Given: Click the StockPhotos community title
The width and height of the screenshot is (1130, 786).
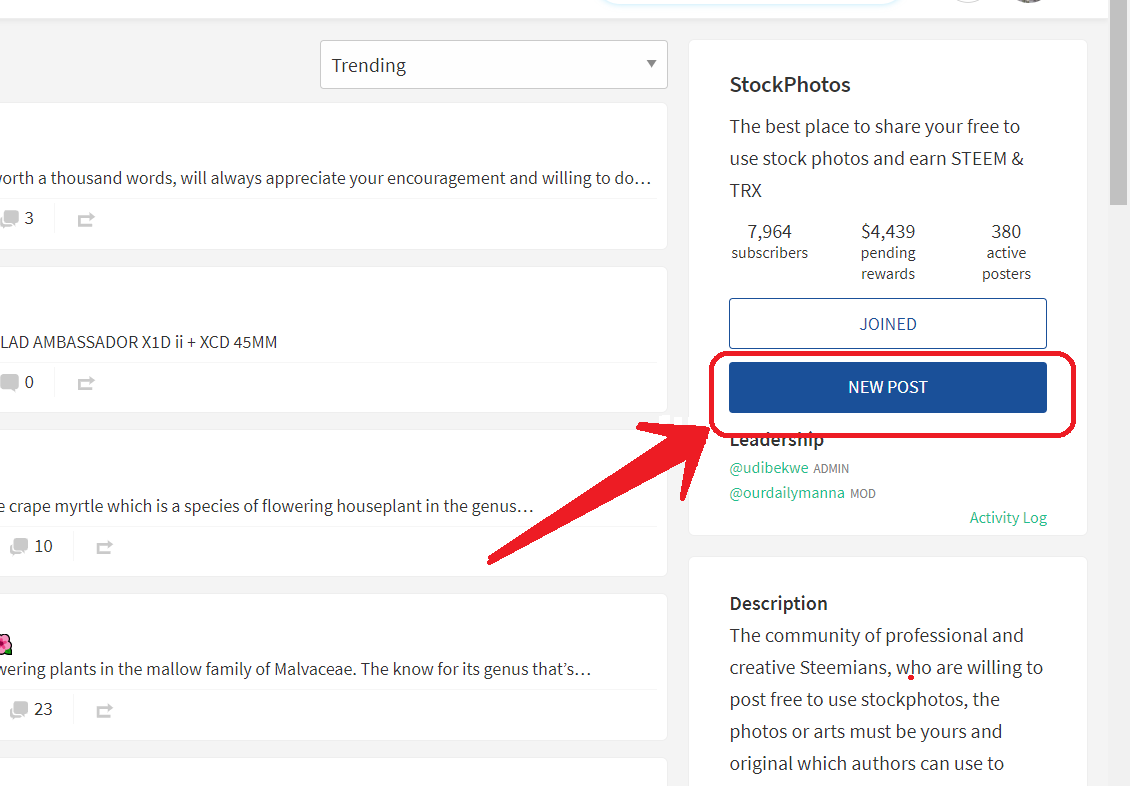Looking at the screenshot, I should pyautogui.click(x=790, y=85).
